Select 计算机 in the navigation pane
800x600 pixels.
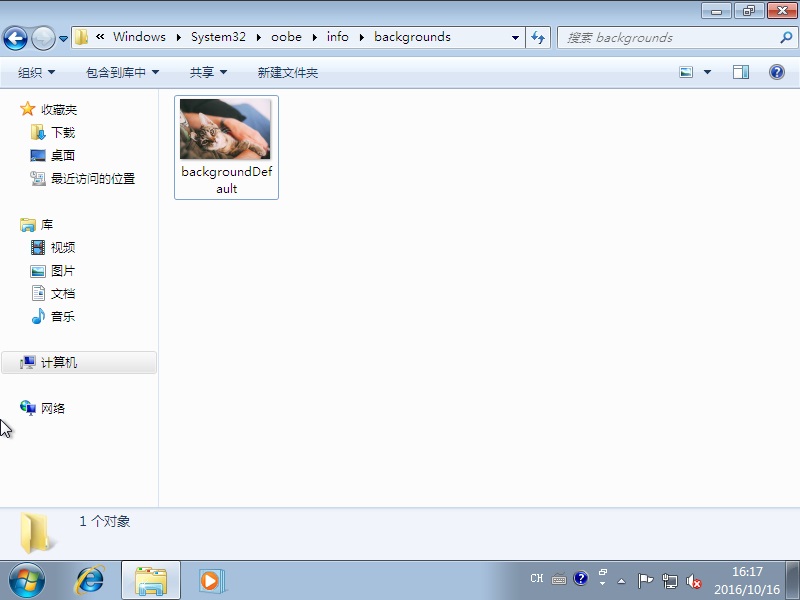pos(79,362)
